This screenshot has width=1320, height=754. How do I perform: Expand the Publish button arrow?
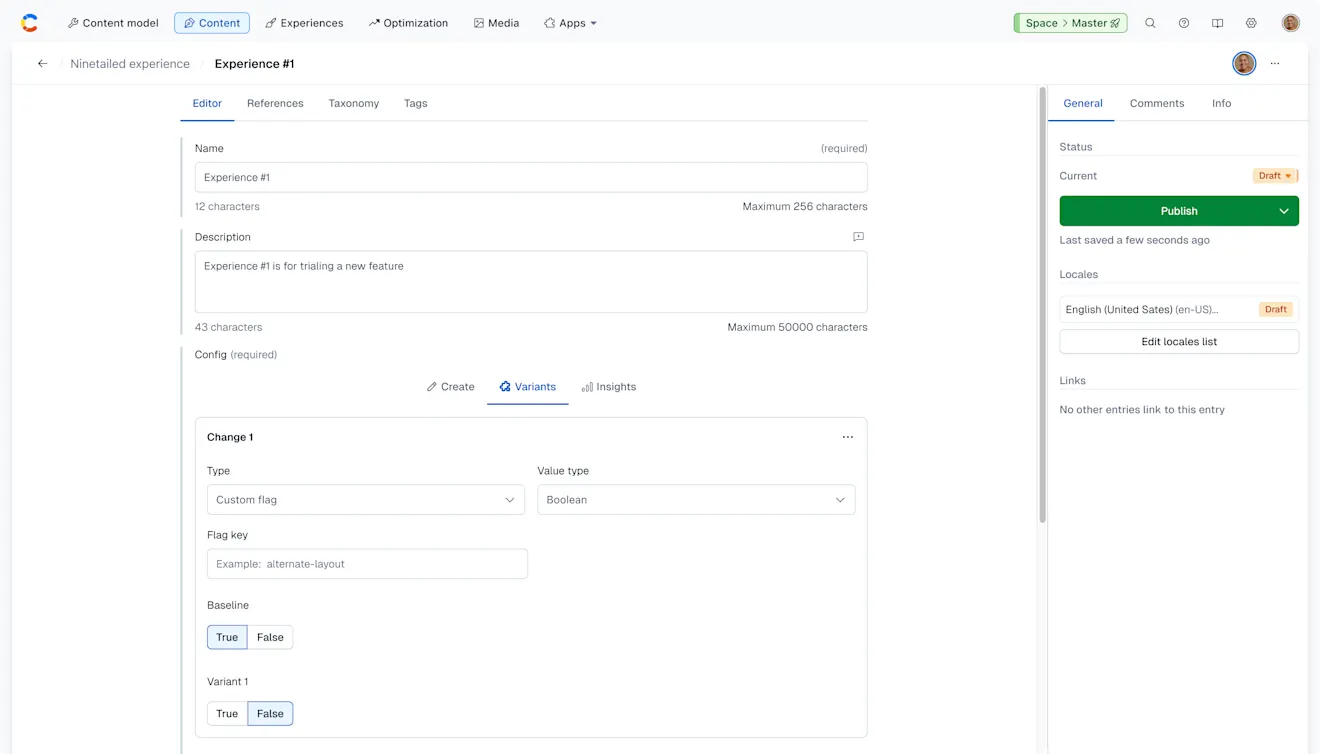pyautogui.click(x=1283, y=211)
